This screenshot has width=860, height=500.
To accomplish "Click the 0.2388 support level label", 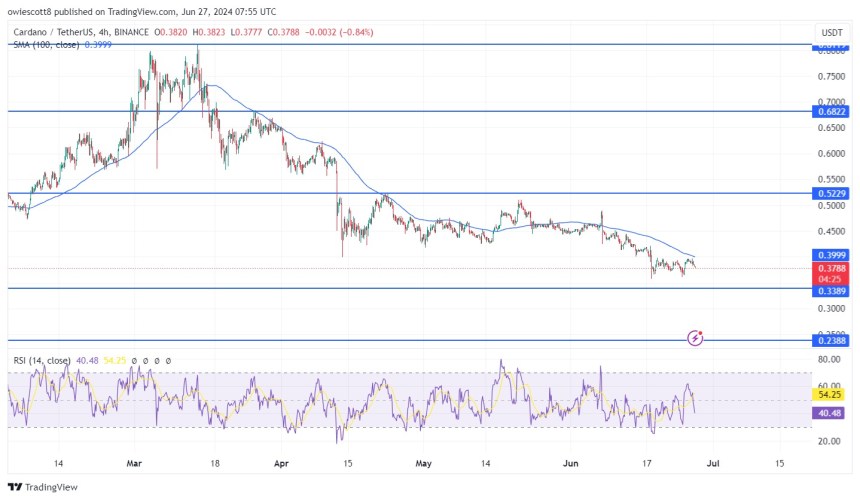I will (833, 341).
